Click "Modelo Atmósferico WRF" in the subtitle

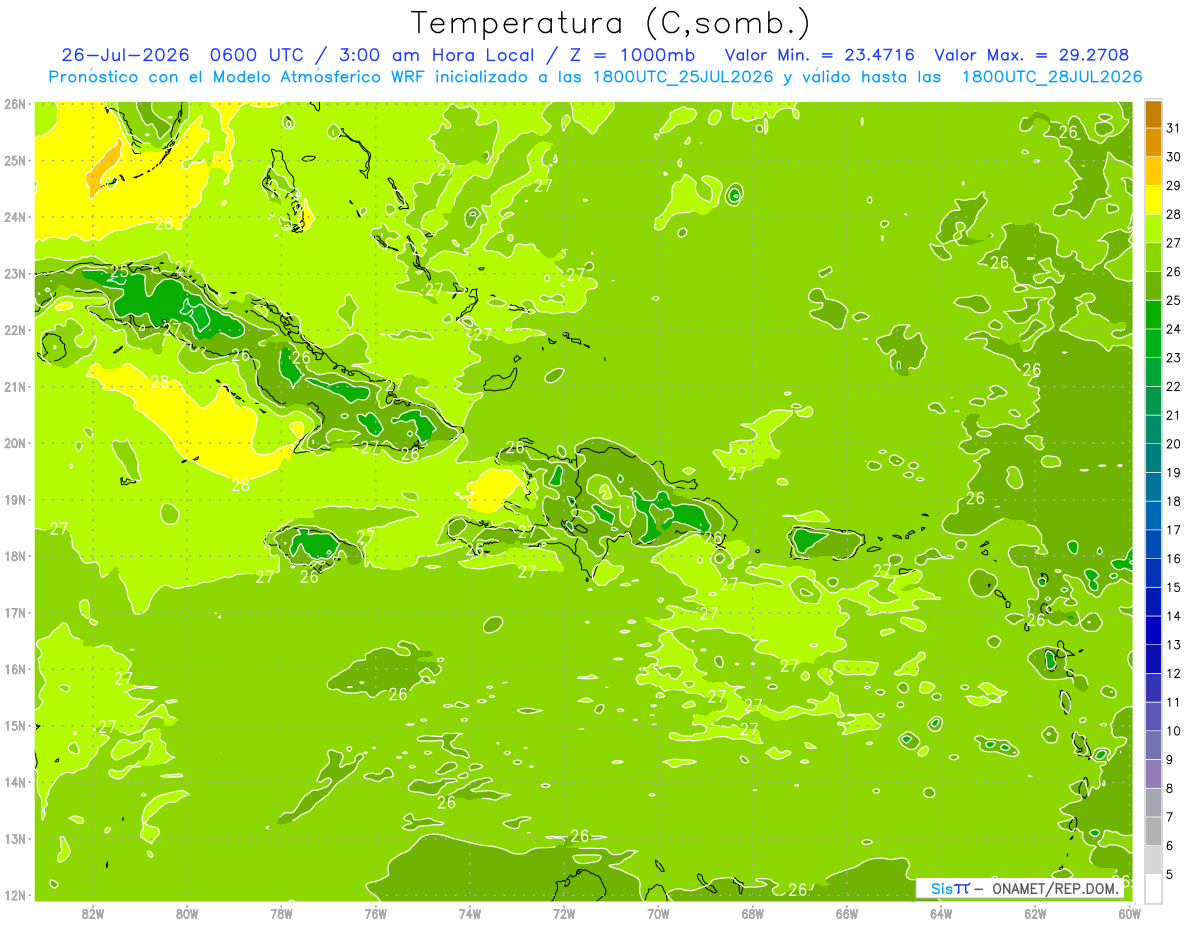point(316,77)
